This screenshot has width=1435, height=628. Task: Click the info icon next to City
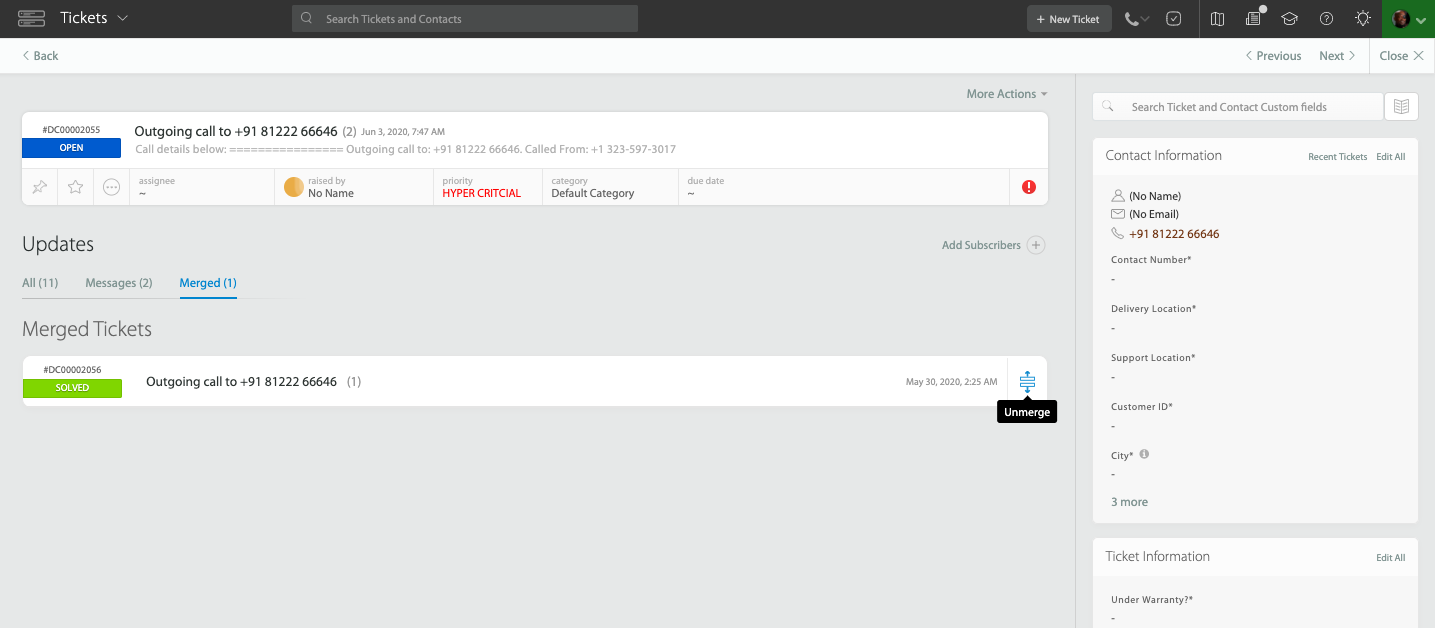pyautogui.click(x=1144, y=454)
